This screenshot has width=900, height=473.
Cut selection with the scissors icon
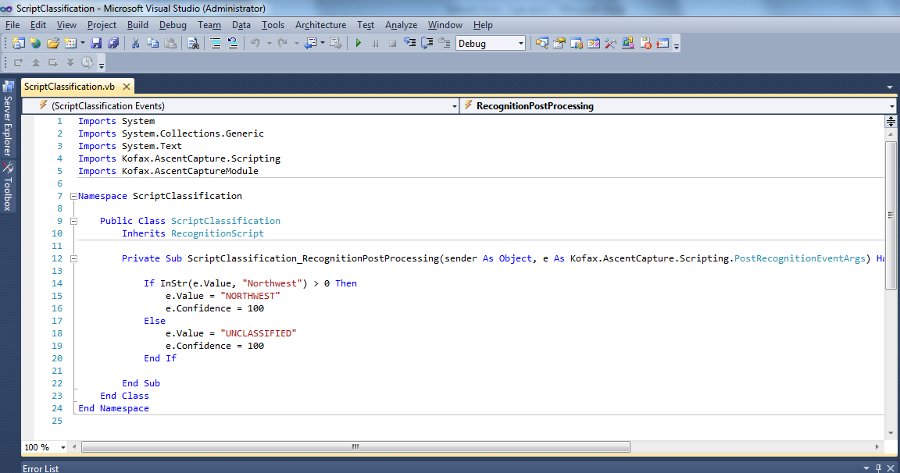click(x=135, y=44)
